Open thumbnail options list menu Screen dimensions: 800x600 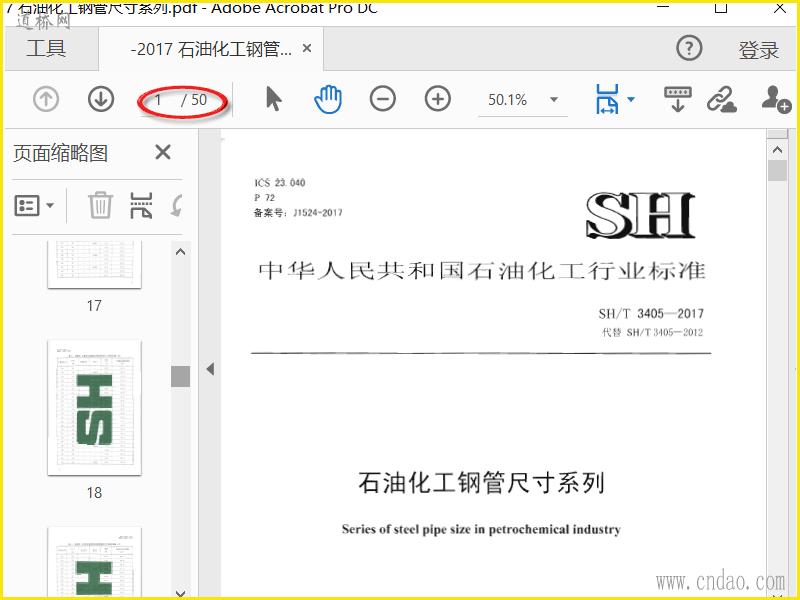pos(34,206)
